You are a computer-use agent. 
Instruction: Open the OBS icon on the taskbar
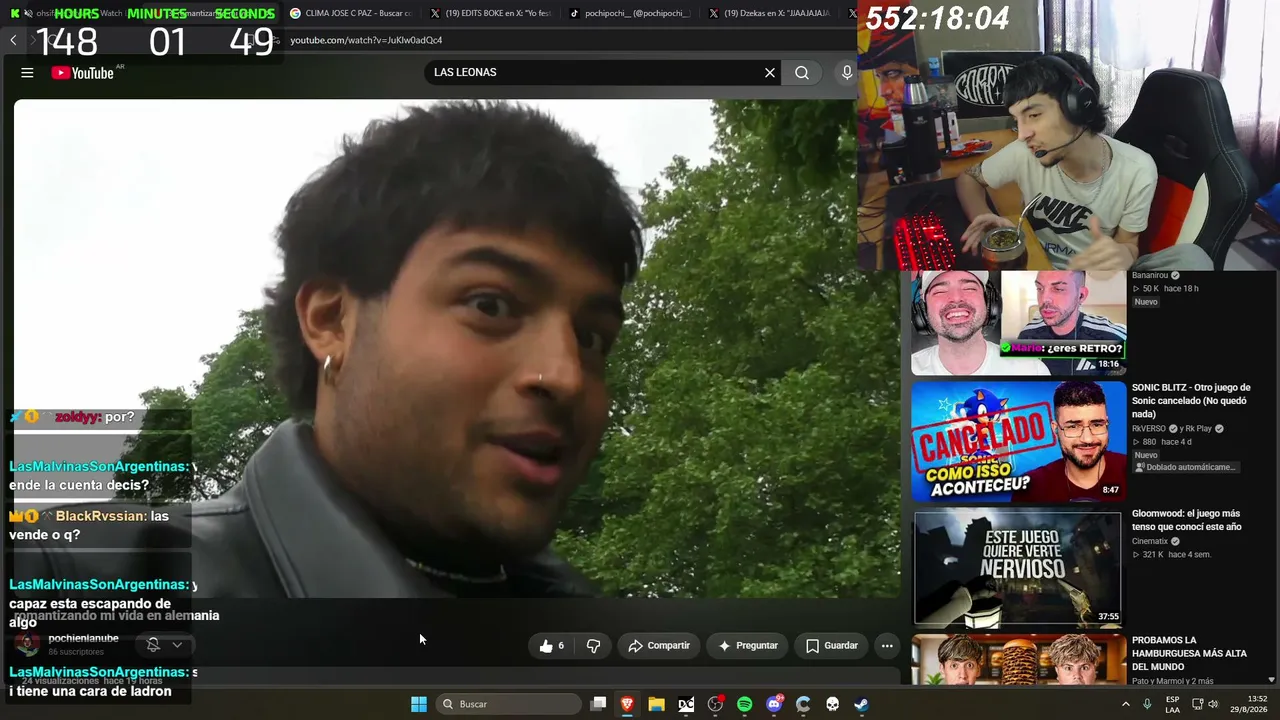[715, 704]
